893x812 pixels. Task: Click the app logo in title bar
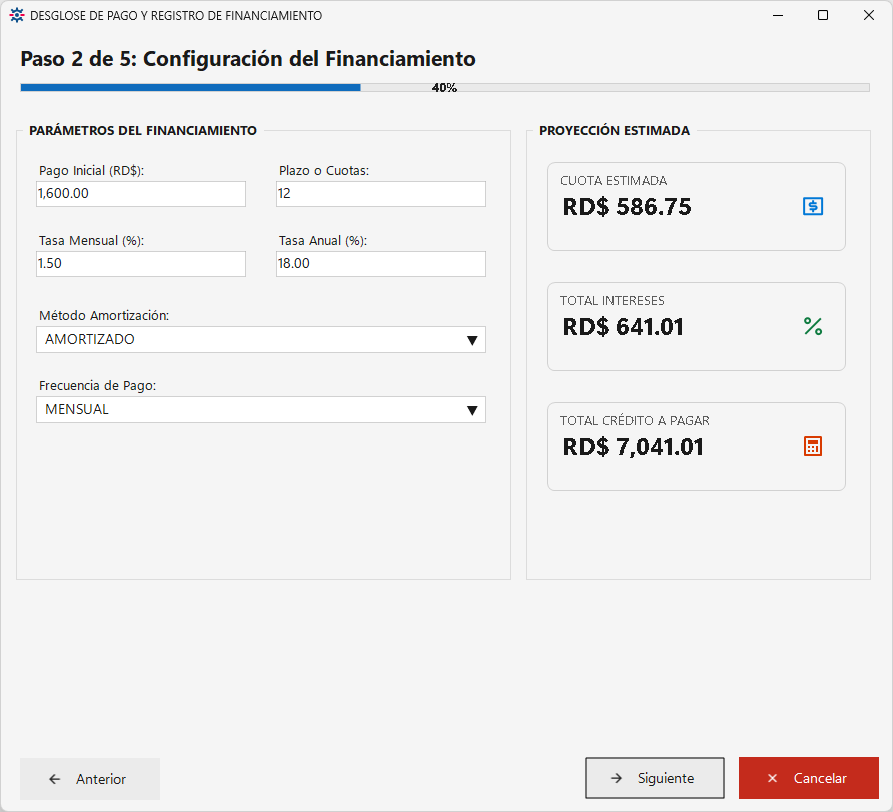(17, 15)
